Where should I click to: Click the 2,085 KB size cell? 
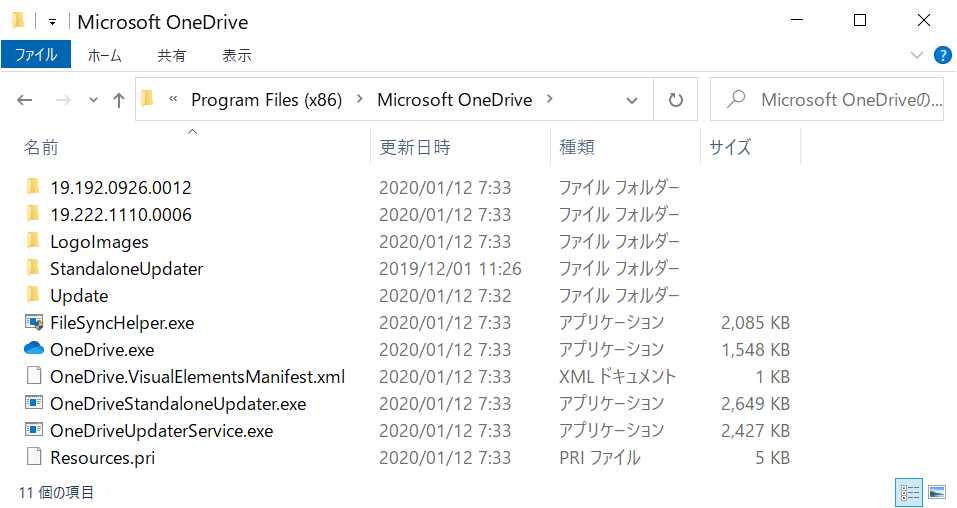coord(756,322)
